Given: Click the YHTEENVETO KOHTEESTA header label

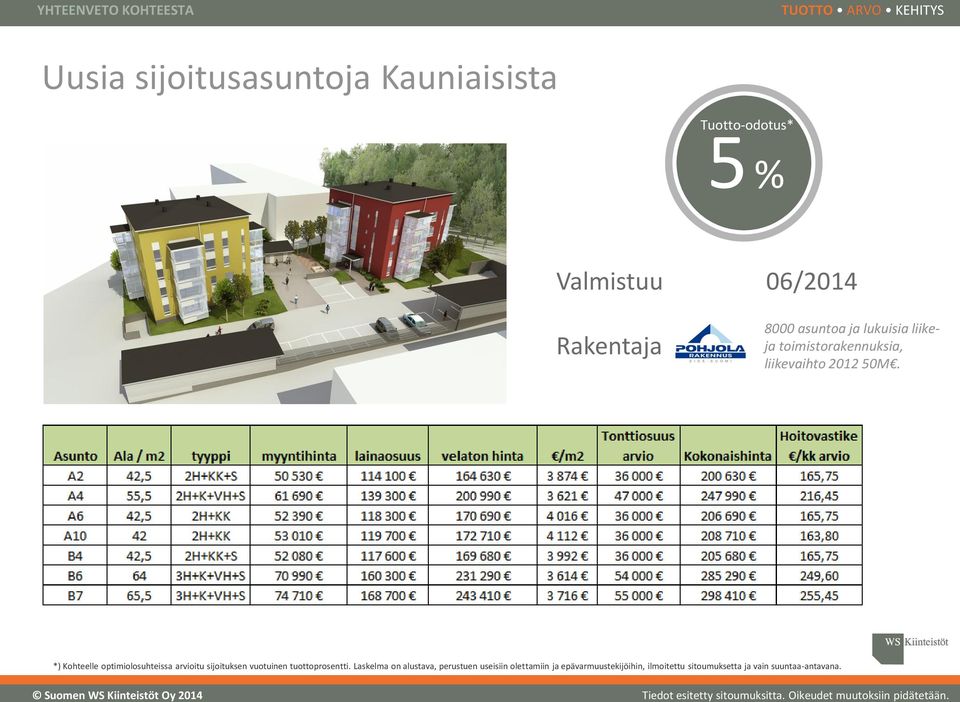Looking at the screenshot, I should pyautogui.click(x=115, y=10).
